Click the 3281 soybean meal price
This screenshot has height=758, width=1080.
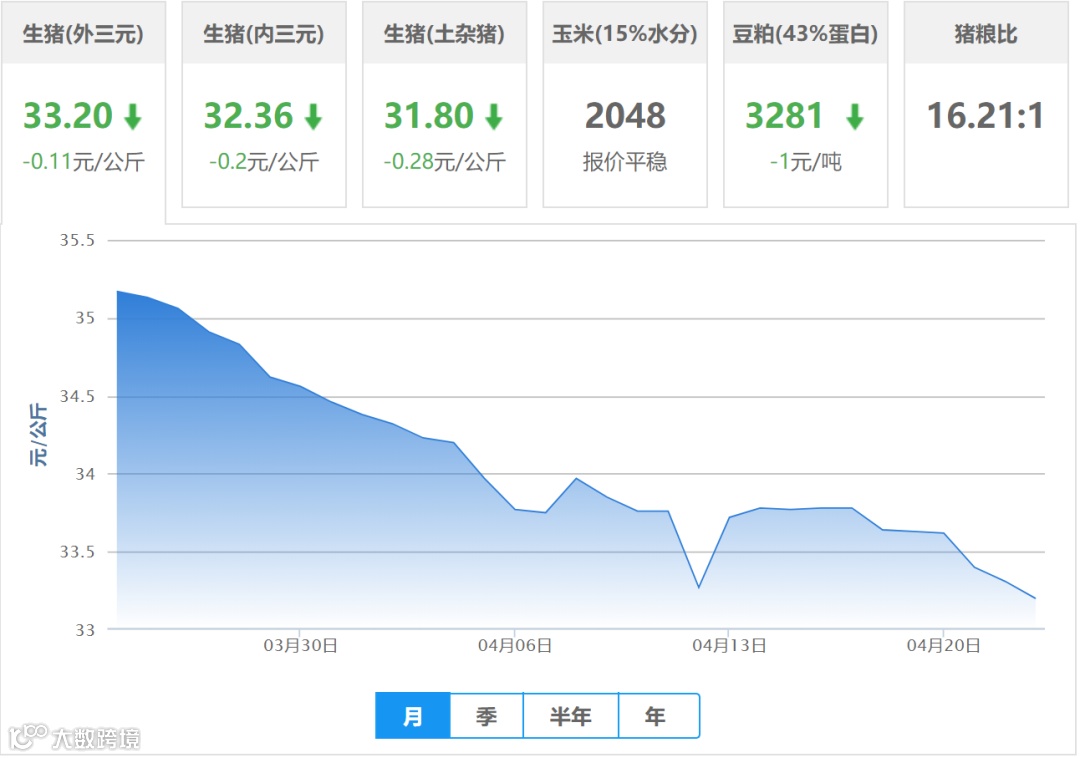click(x=785, y=116)
